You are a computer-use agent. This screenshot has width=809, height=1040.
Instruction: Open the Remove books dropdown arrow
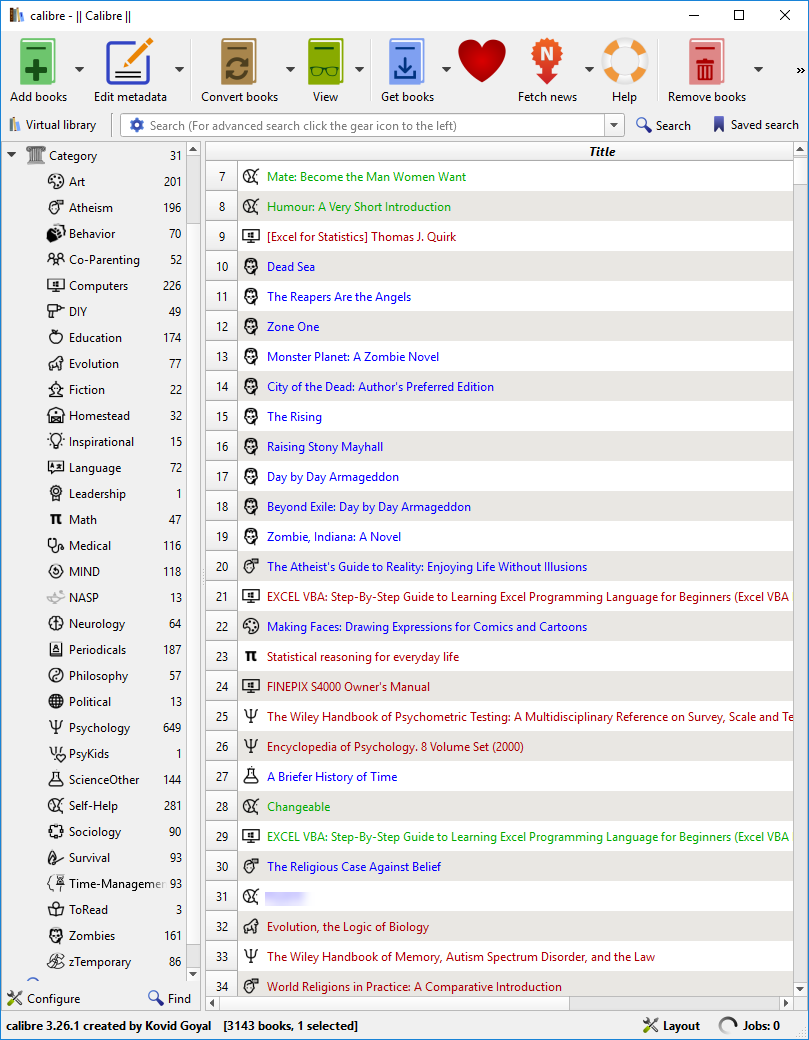coord(759,69)
